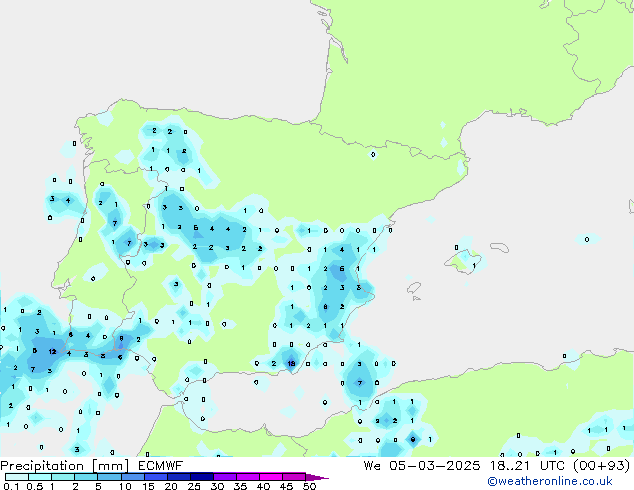The image size is (634, 490).
Task: Click the '18..21 UTC' time range text
Action: (530, 466)
